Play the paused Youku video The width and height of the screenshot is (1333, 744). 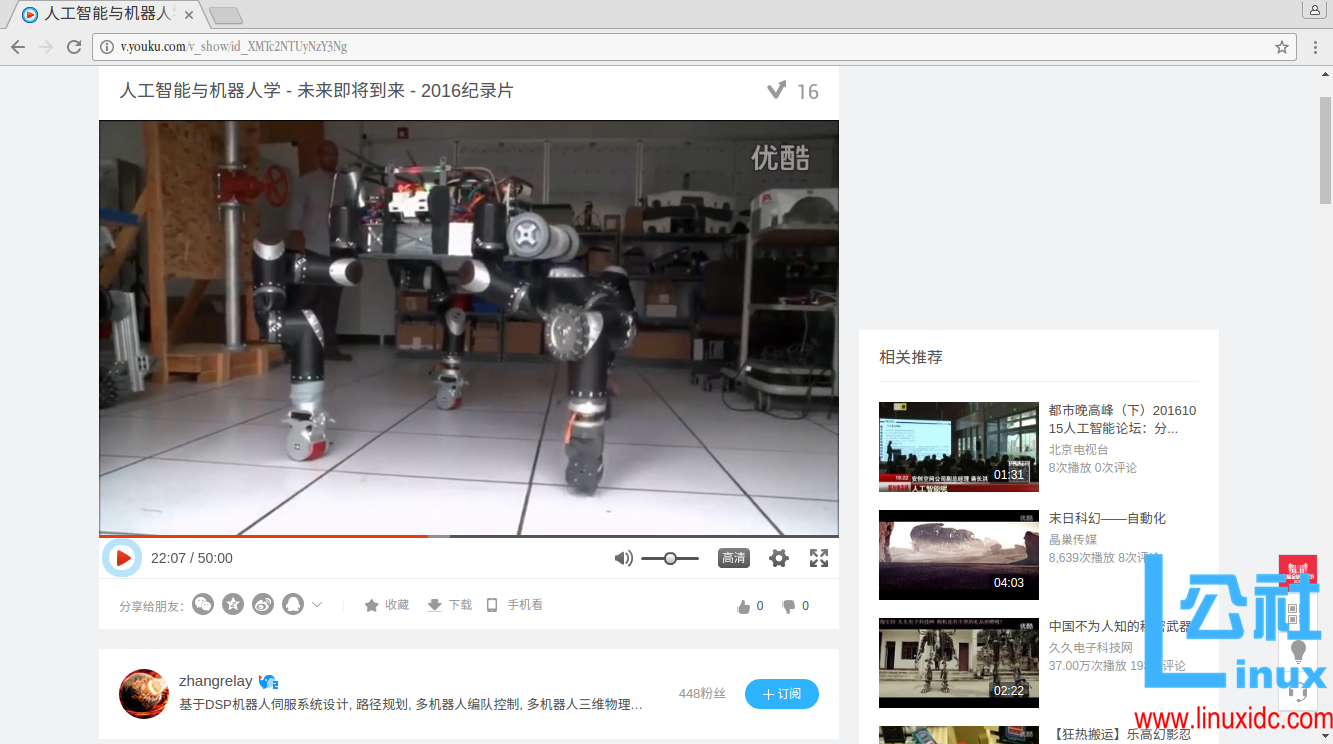[122, 558]
